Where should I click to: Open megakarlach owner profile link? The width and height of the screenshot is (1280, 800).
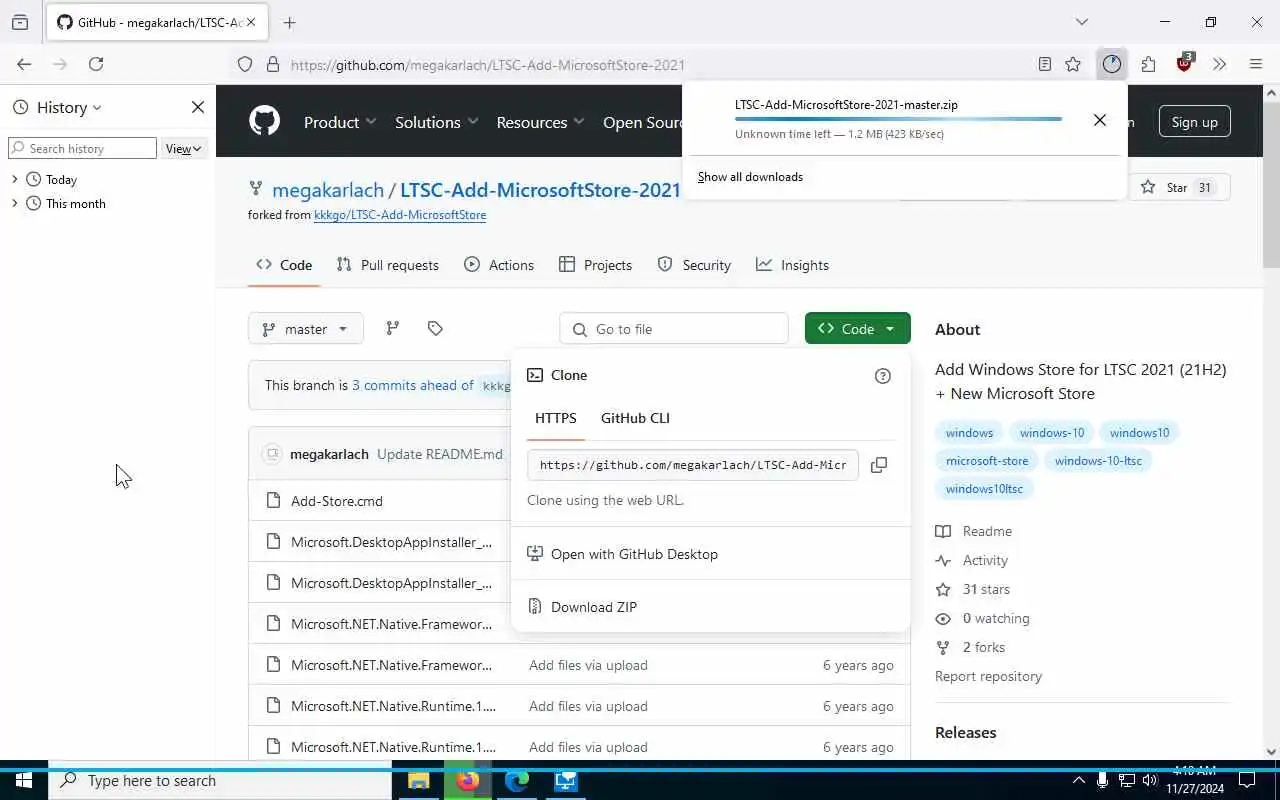[x=328, y=190]
